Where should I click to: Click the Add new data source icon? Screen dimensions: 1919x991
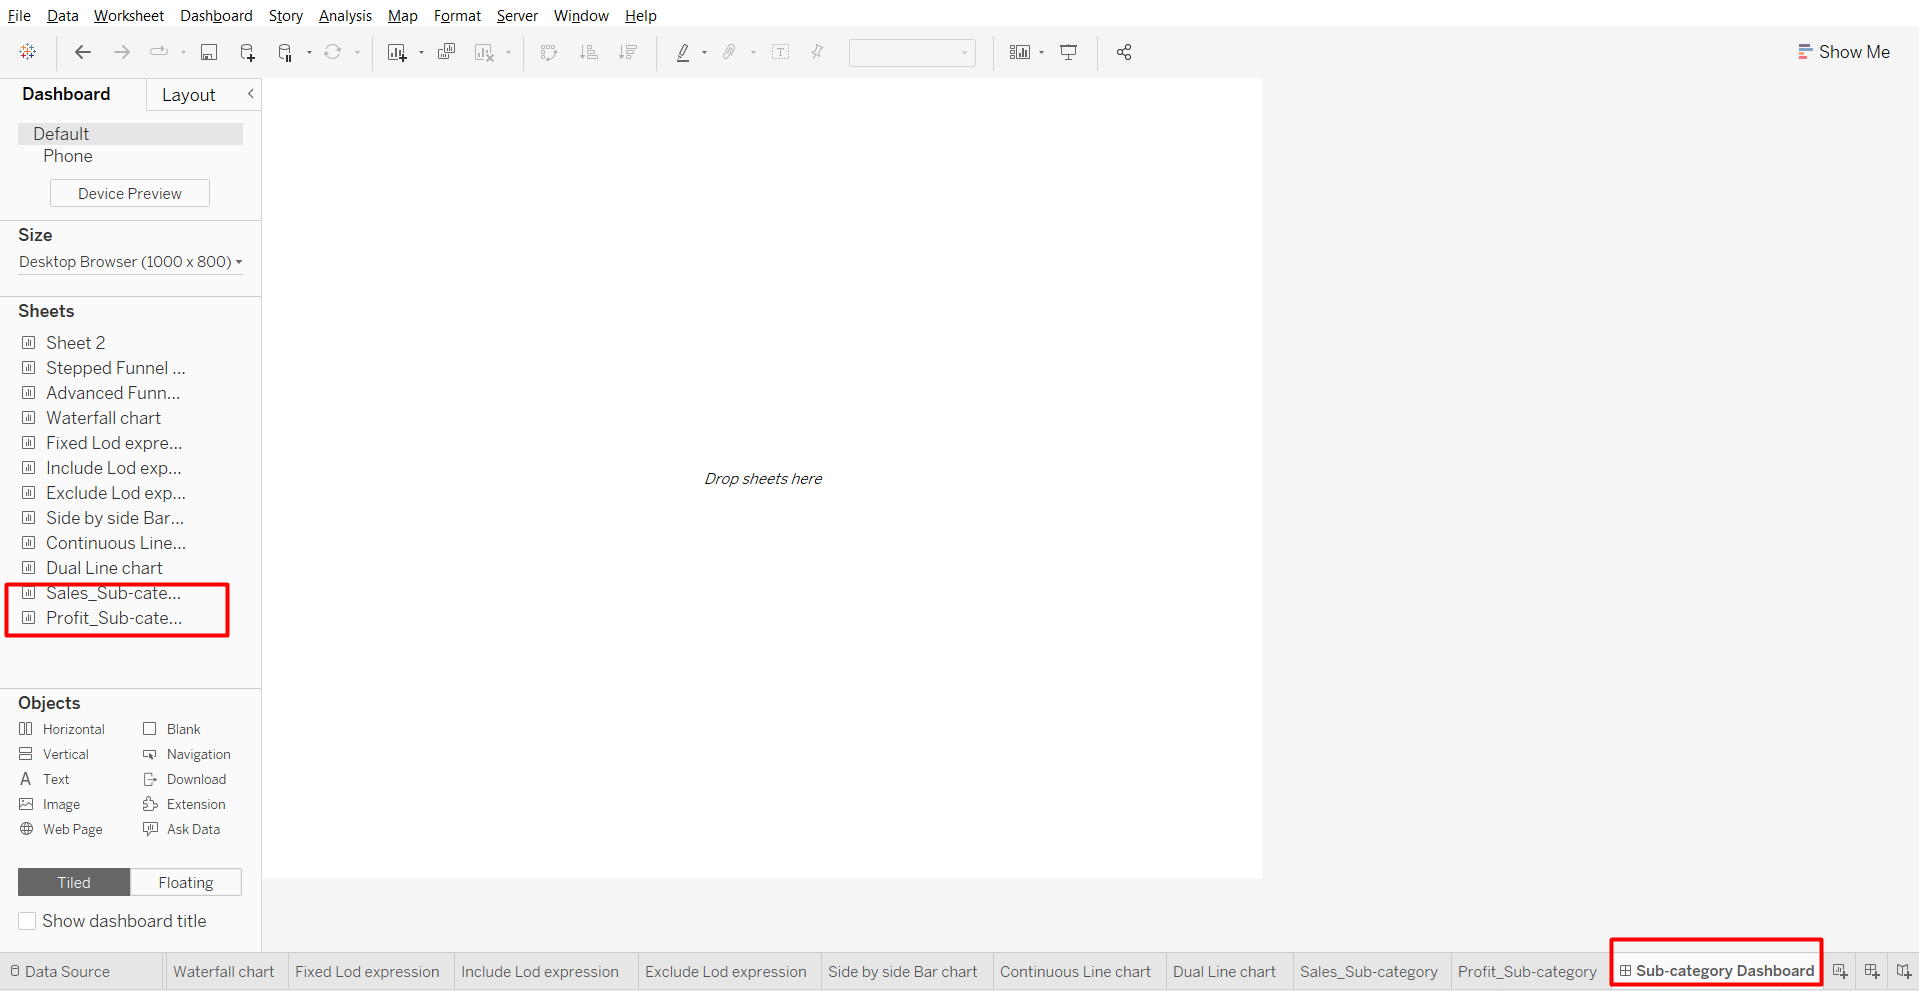click(x=247, y=52)
